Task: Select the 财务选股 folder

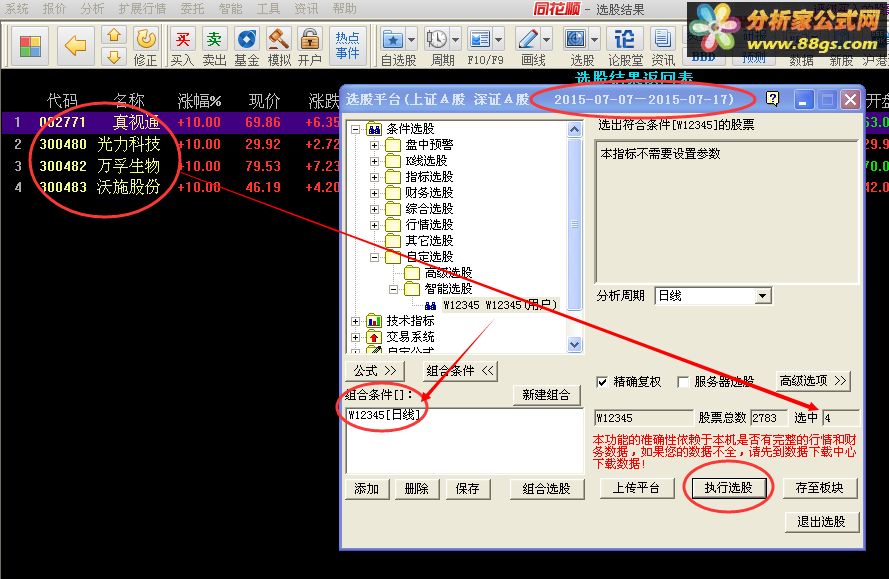Action: click(429, 193)
